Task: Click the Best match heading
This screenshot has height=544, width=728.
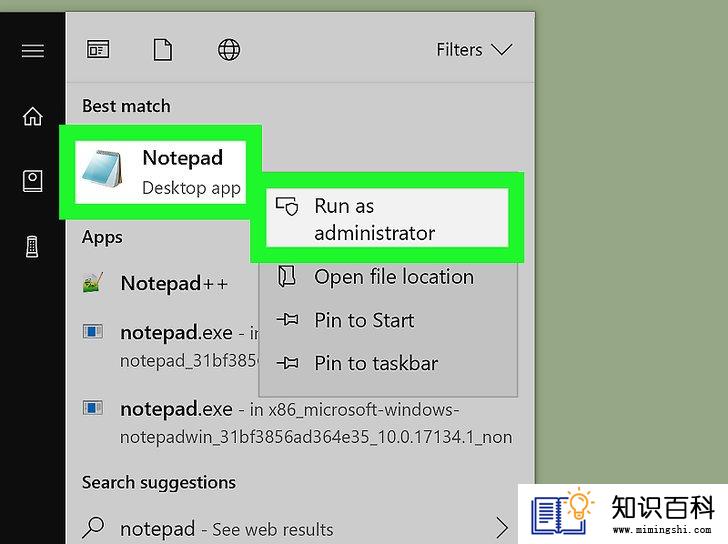Action: click(x=126, y=106)
